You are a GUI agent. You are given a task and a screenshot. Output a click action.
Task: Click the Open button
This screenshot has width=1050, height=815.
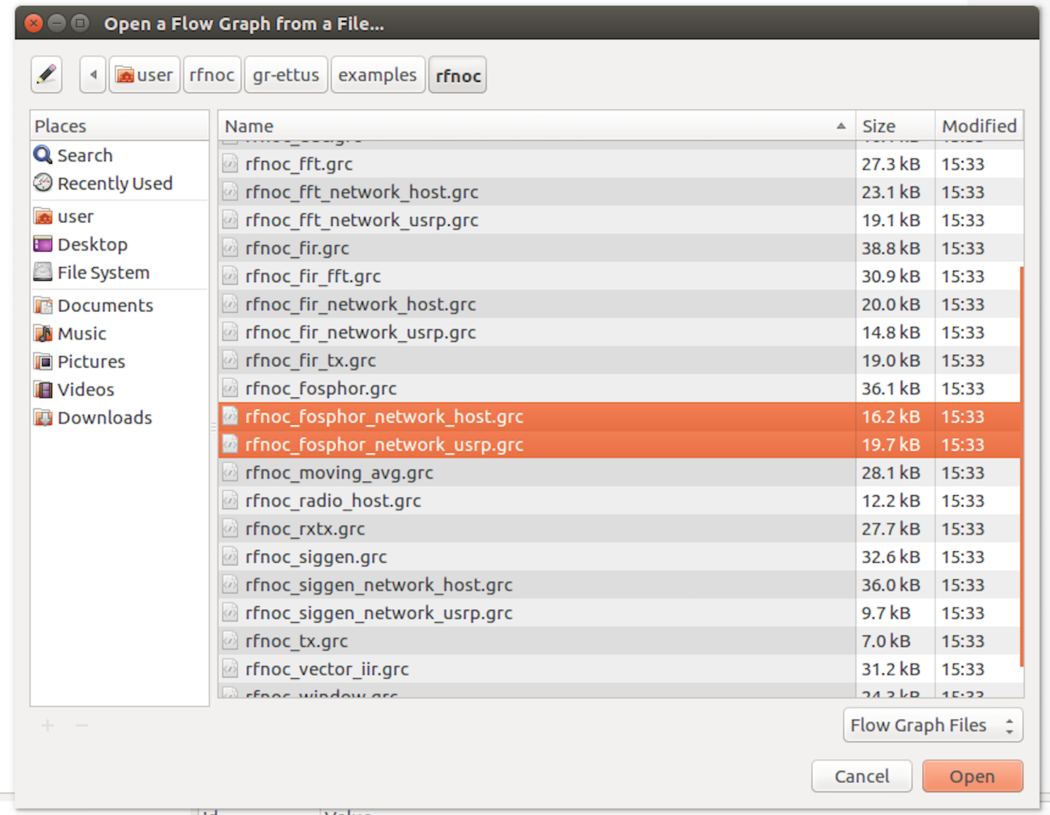pos(972,776)
